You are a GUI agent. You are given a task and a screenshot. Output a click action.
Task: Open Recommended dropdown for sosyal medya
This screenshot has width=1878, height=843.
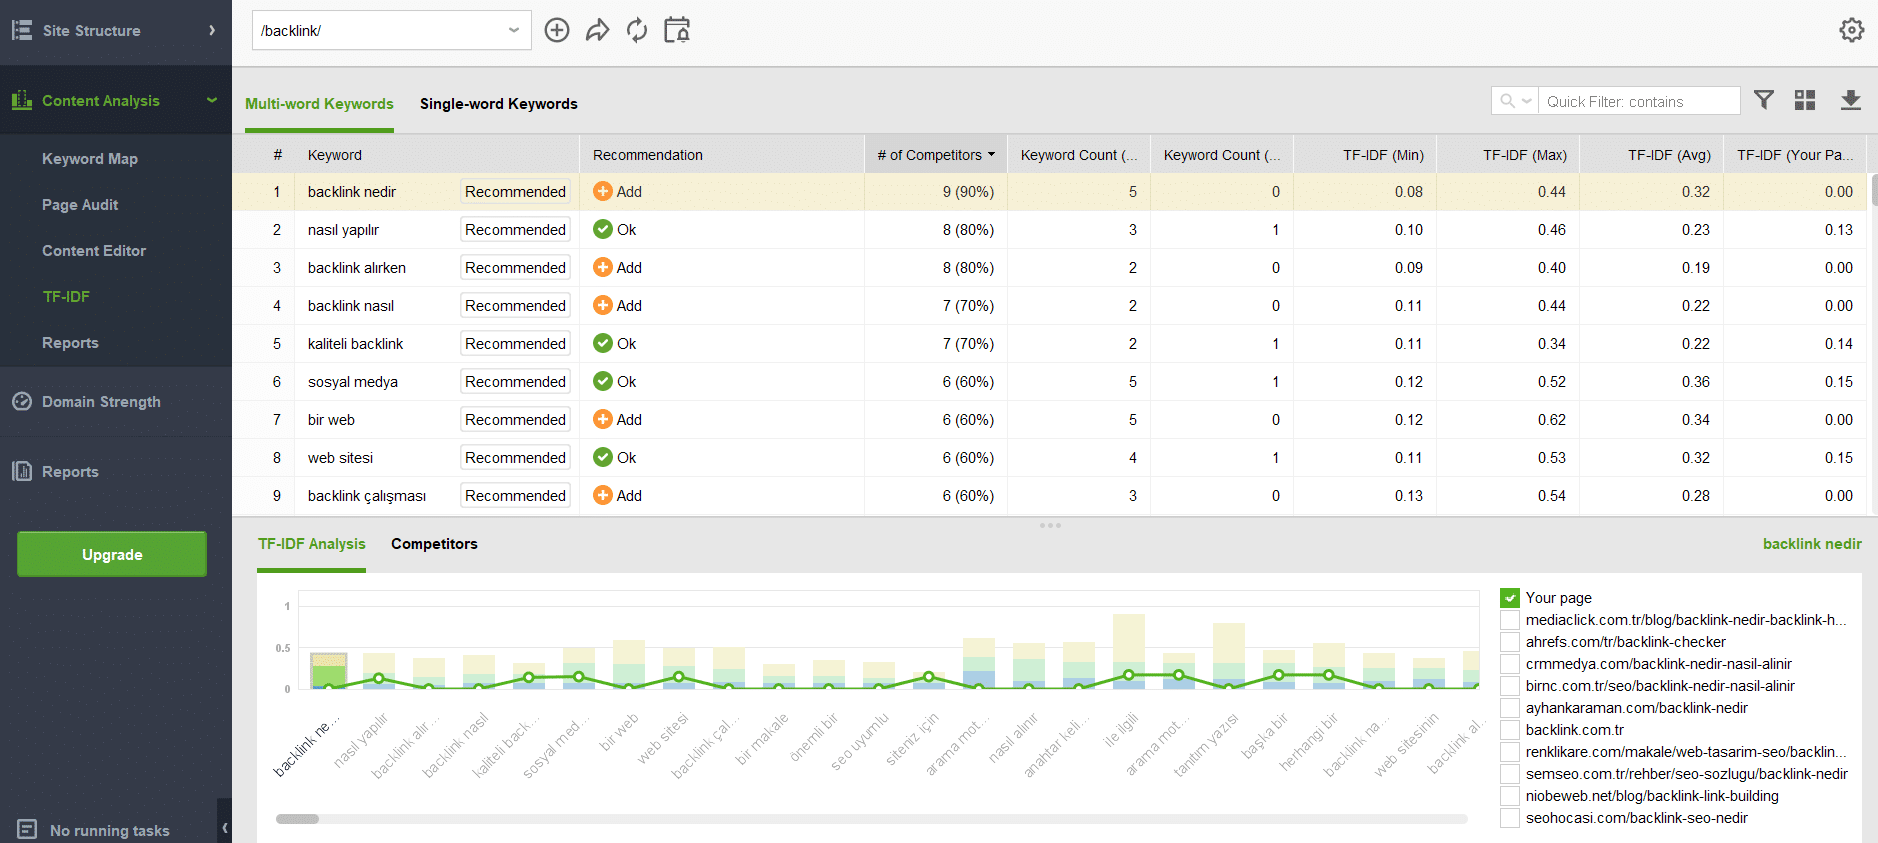515,381
